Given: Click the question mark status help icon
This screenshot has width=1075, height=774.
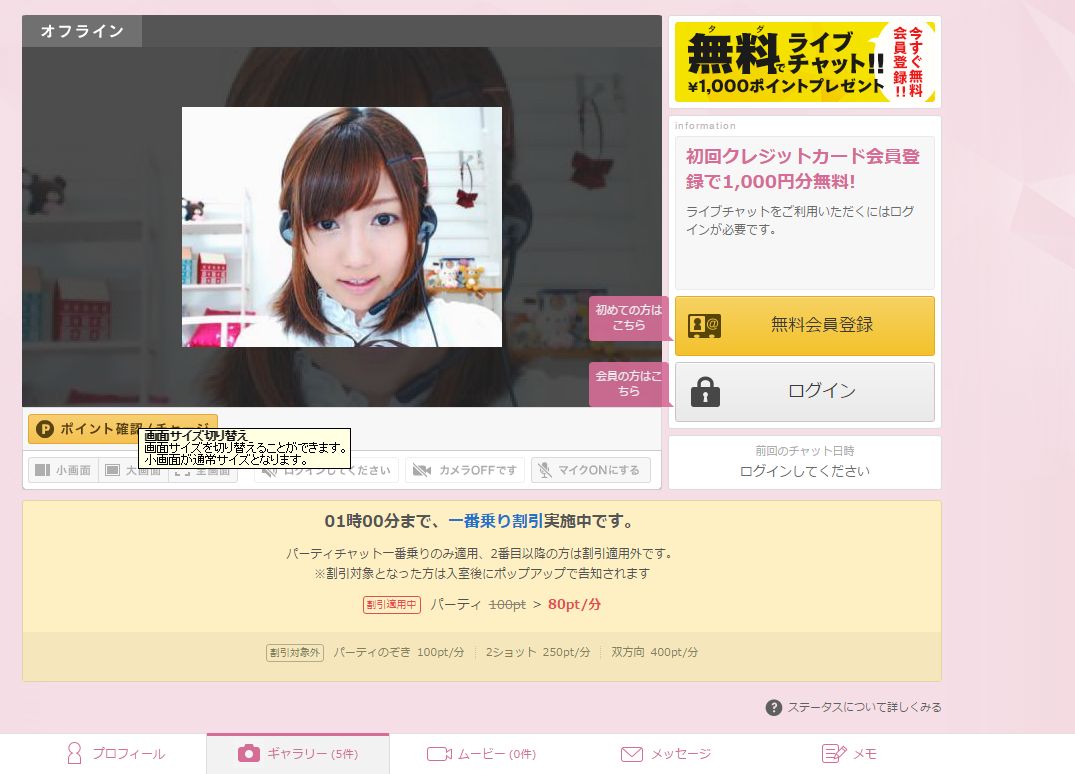Looking at the screenshot, I should click(x=773, y=708).
